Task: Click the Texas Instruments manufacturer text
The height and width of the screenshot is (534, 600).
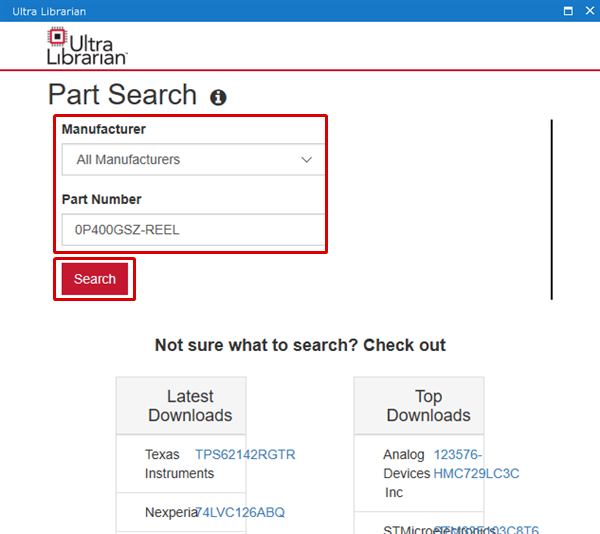Action: (179, 464)
